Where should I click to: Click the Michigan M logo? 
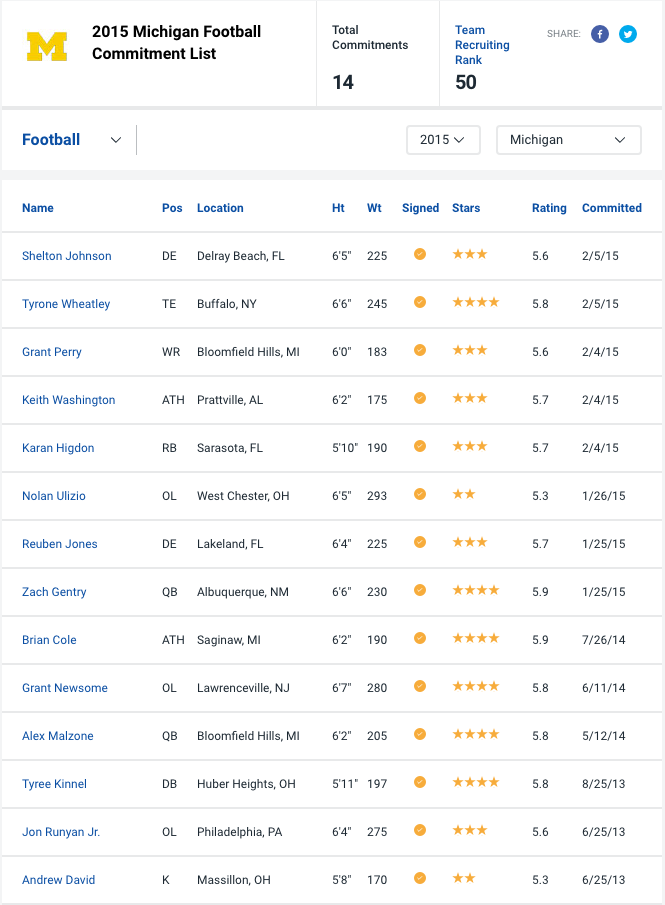click(47, 46)
